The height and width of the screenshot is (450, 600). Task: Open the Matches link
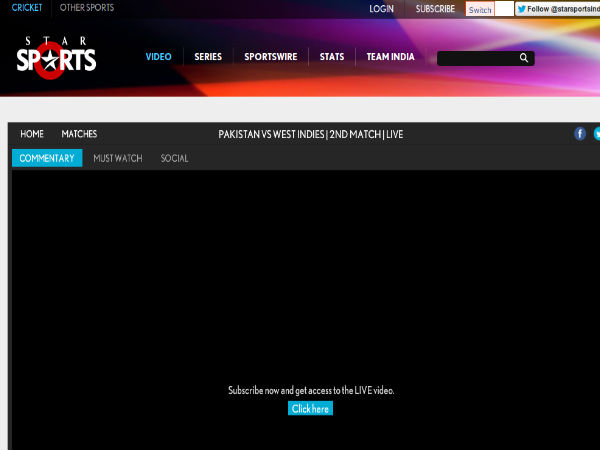click(x=79, y=134)
